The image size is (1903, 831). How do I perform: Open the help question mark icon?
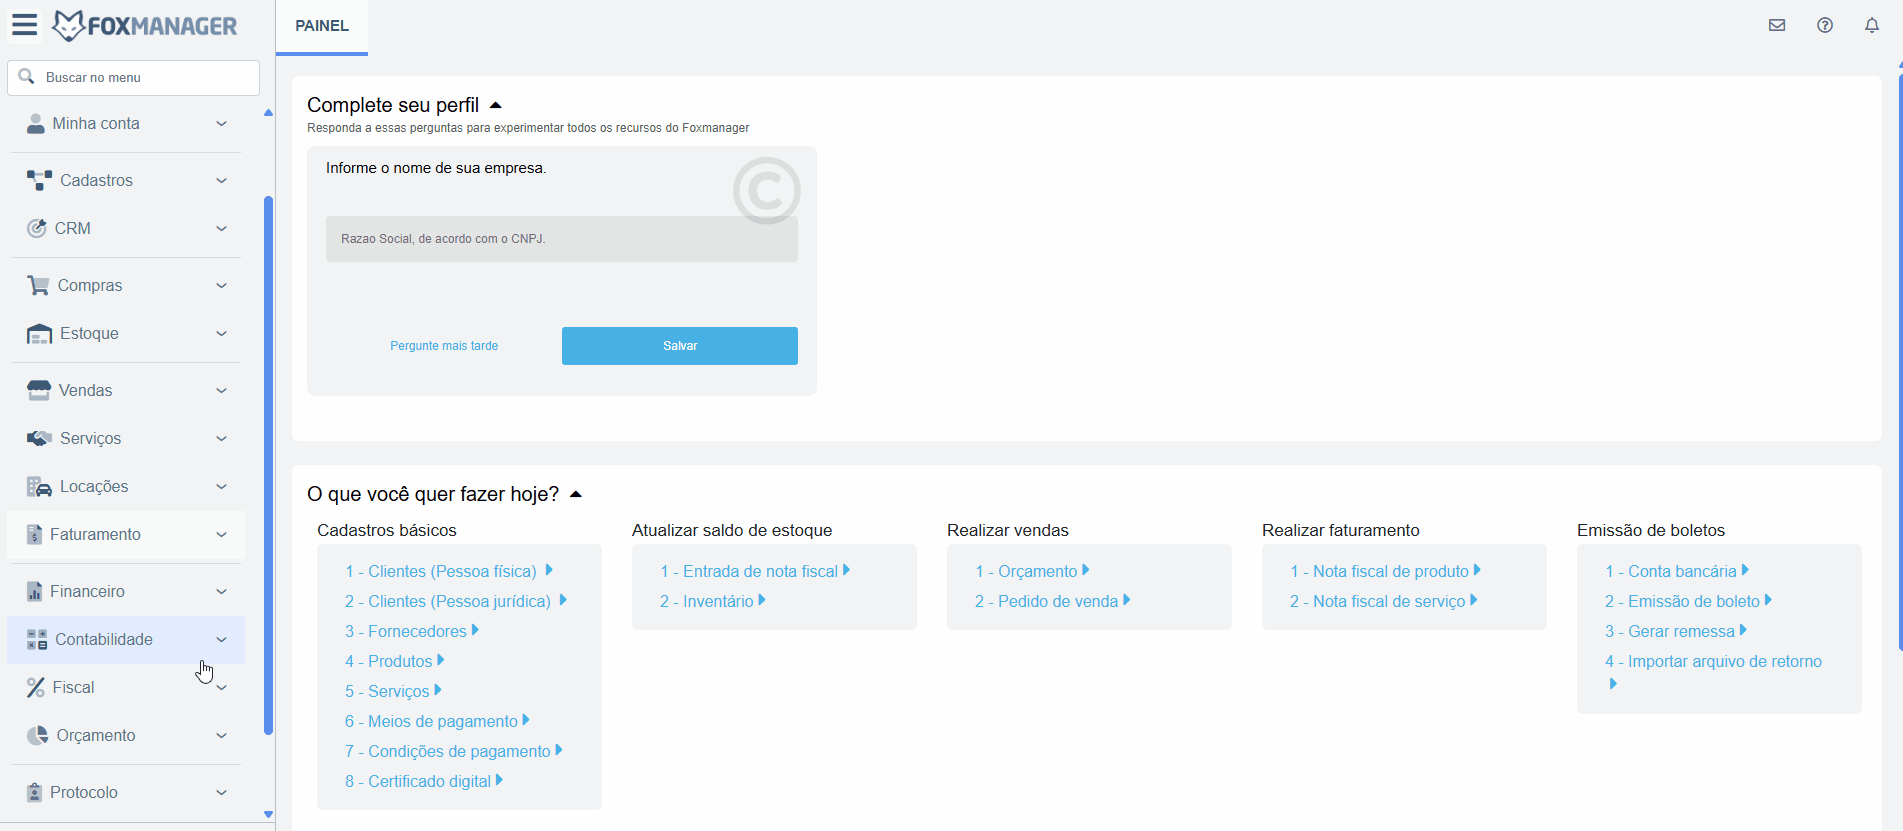point(1825,25)
